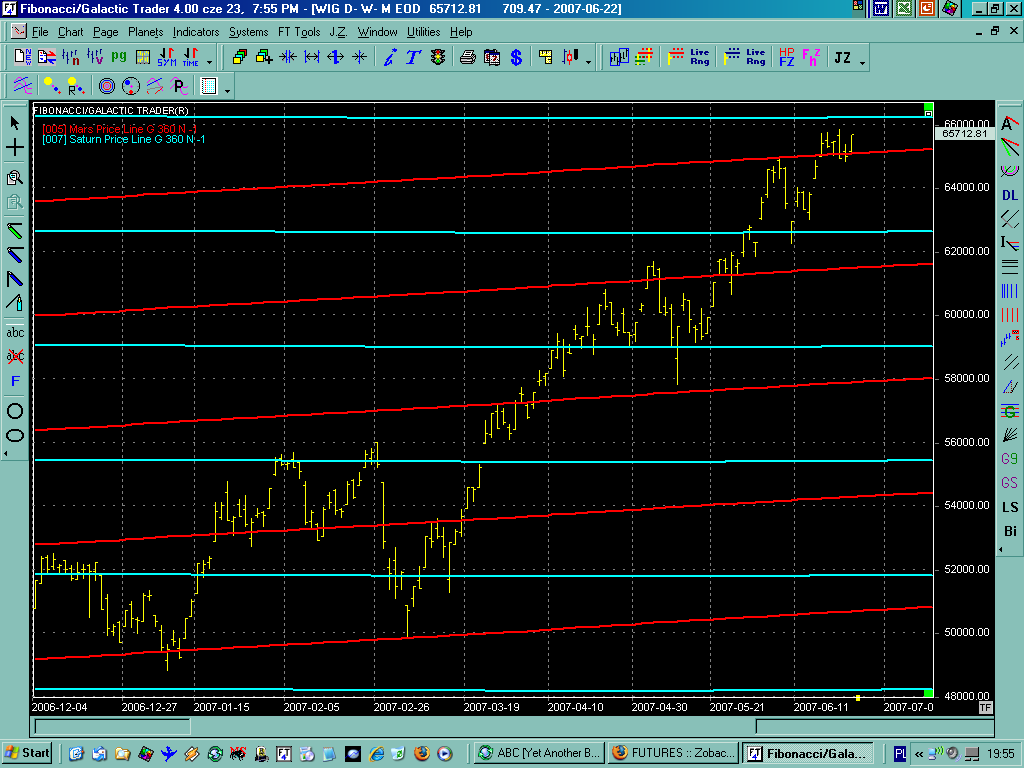Click the Windows Start button
Screen dimensions: 1024x768
[29, 753]
